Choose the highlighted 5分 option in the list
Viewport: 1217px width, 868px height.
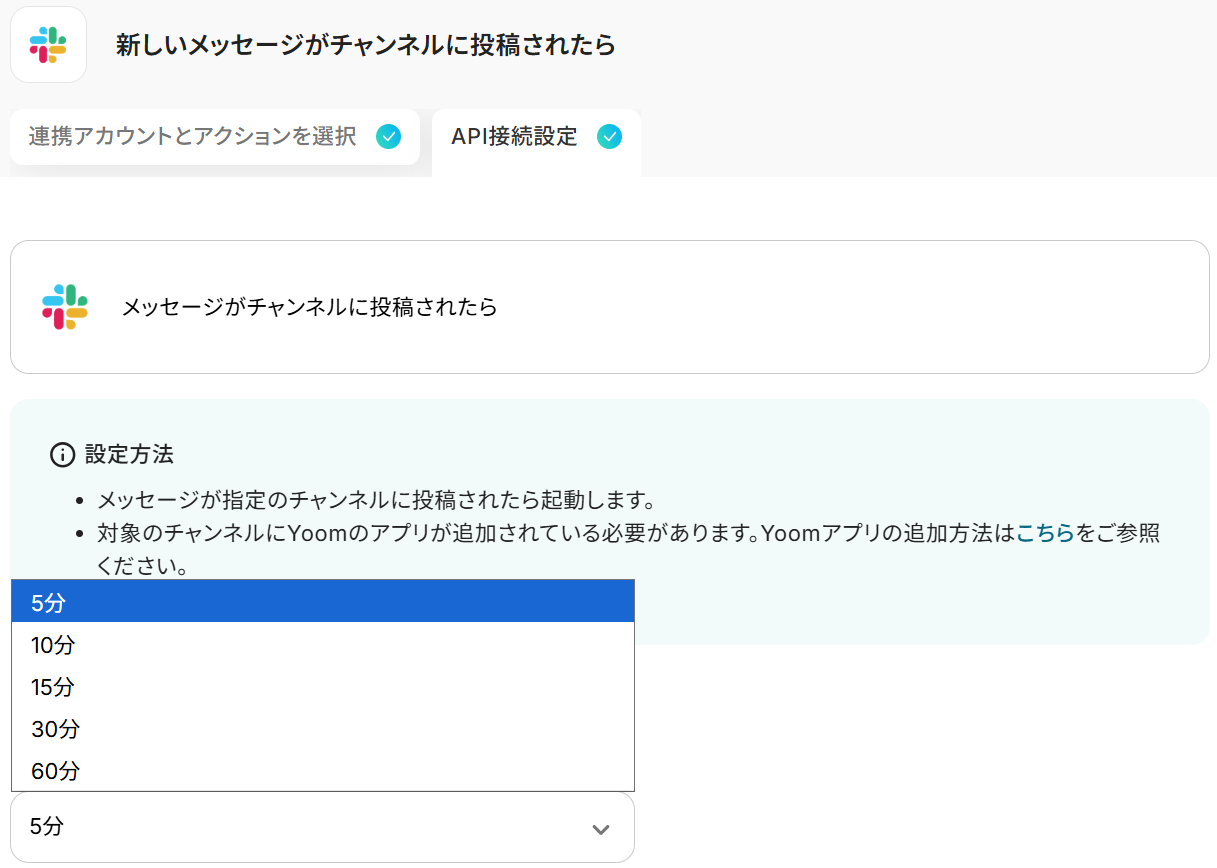click(x=322, y=602)
